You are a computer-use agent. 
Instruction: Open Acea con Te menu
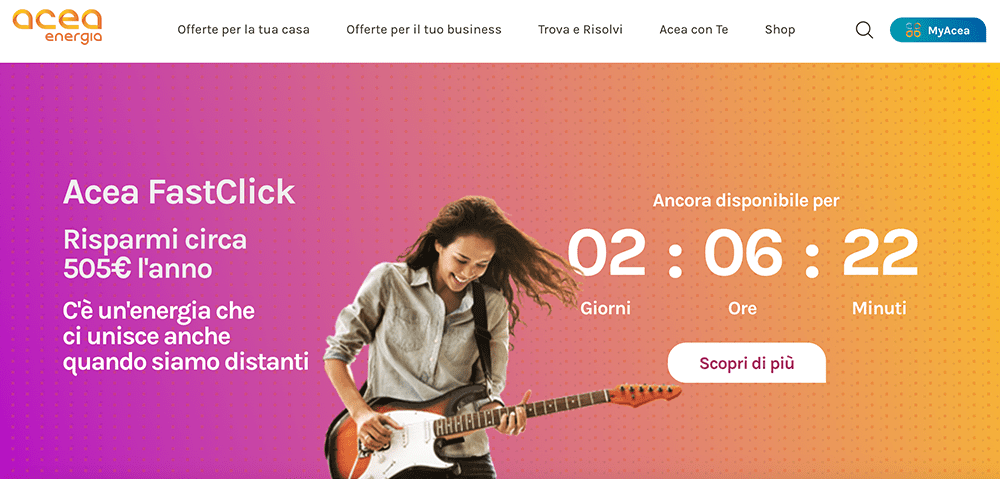tap(694, 30)
